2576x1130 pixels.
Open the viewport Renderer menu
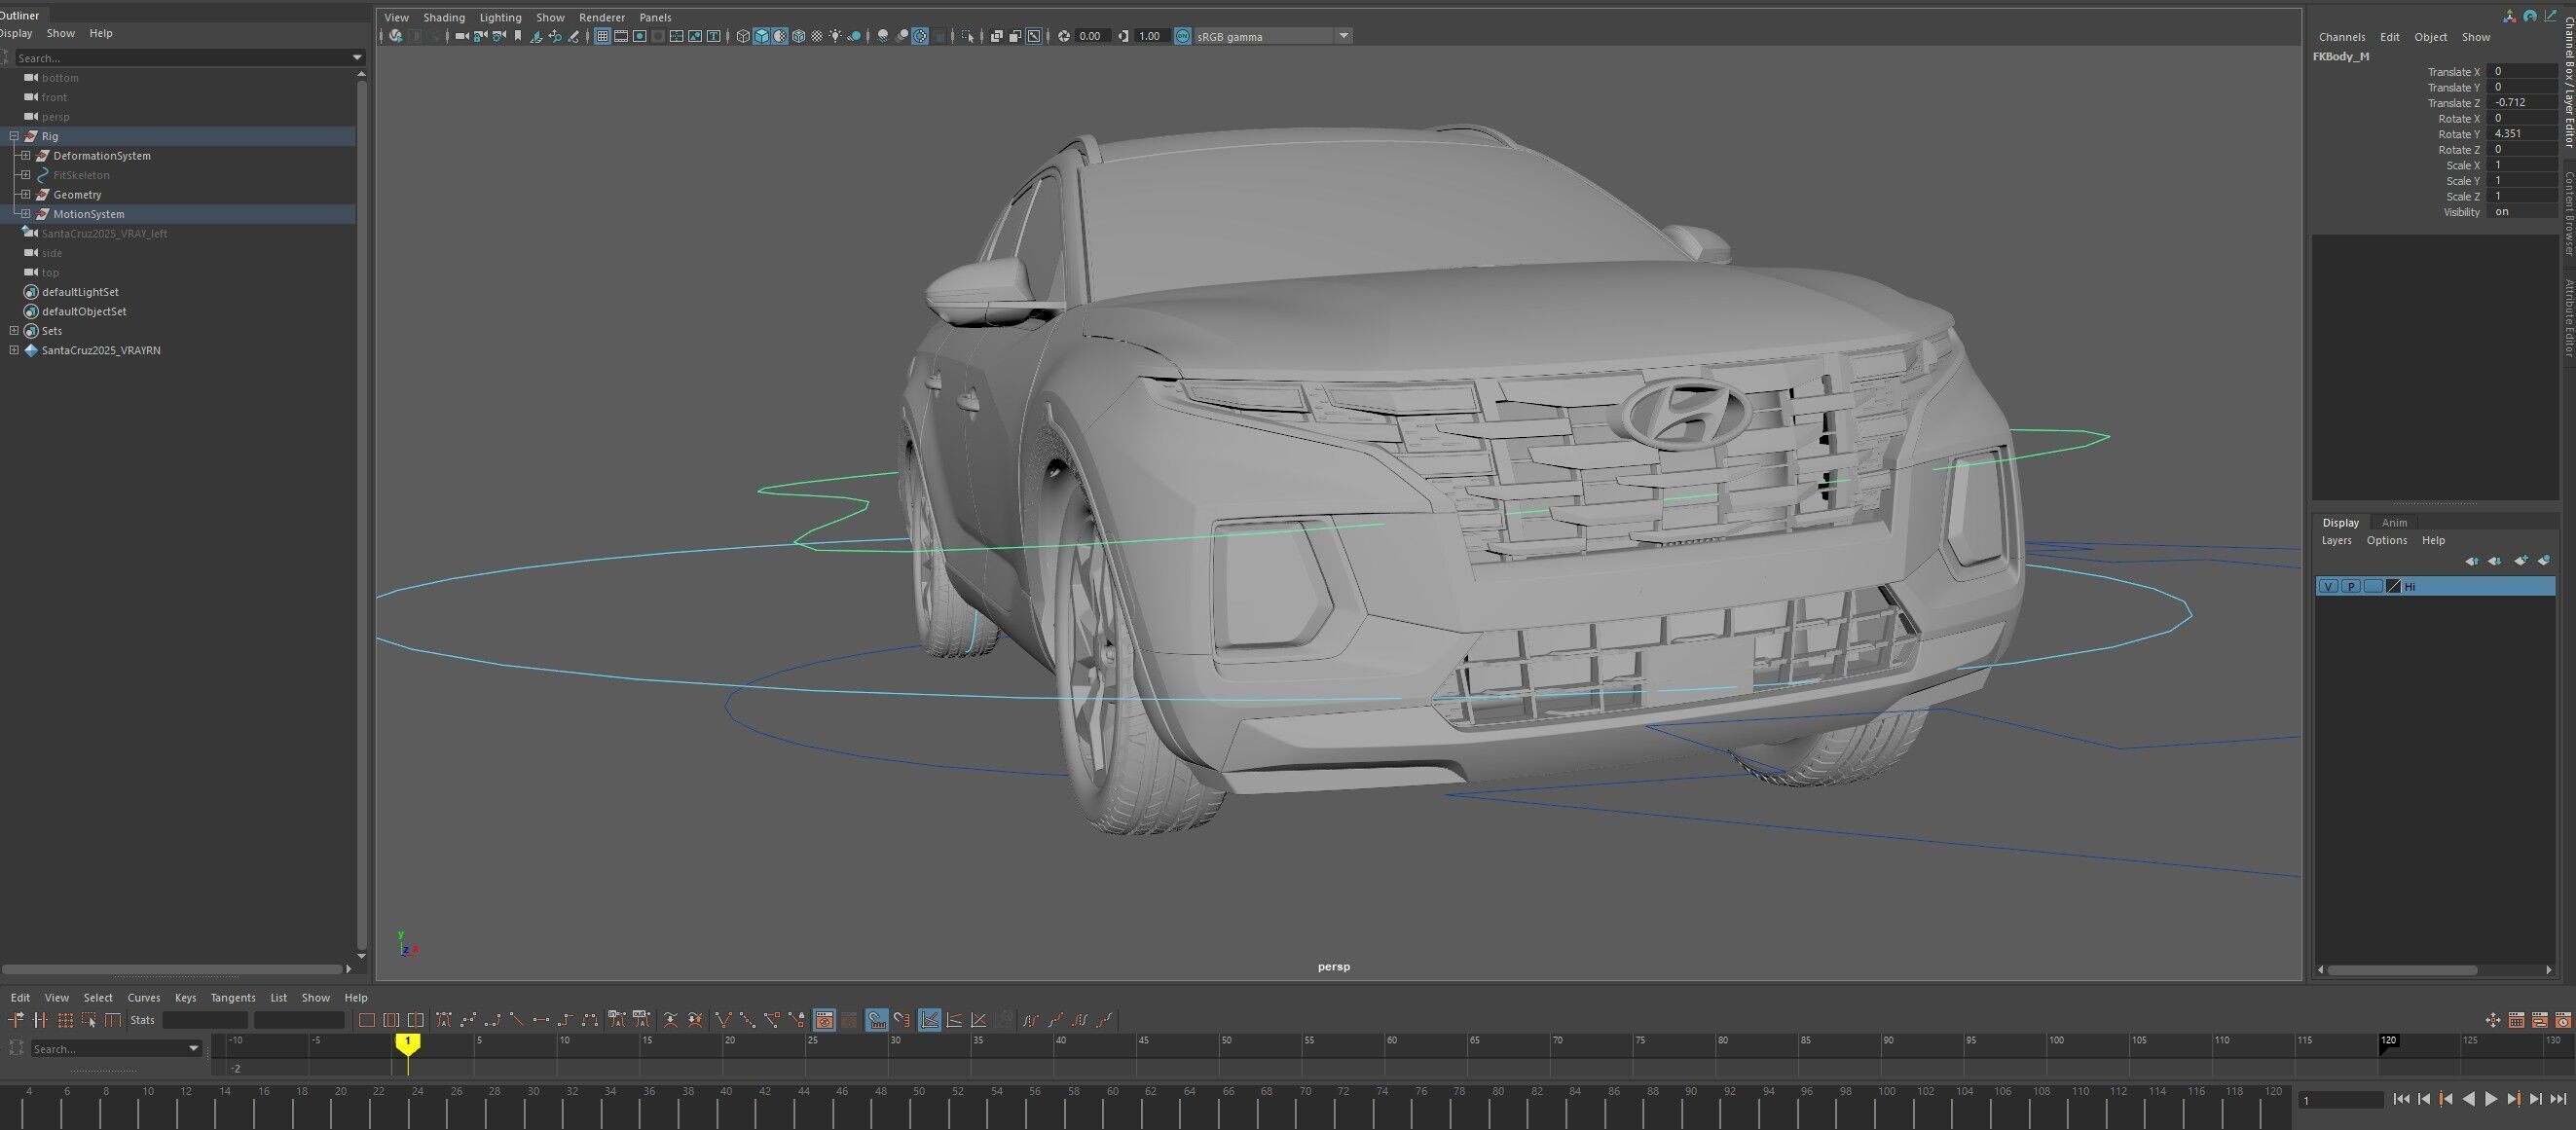pos(601,17)
